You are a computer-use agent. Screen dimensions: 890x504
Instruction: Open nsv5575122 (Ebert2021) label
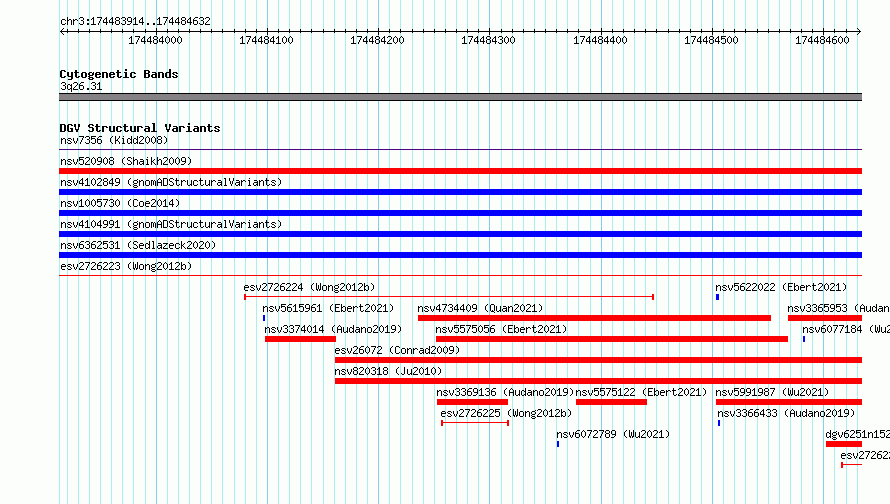[x=641, y=392]
